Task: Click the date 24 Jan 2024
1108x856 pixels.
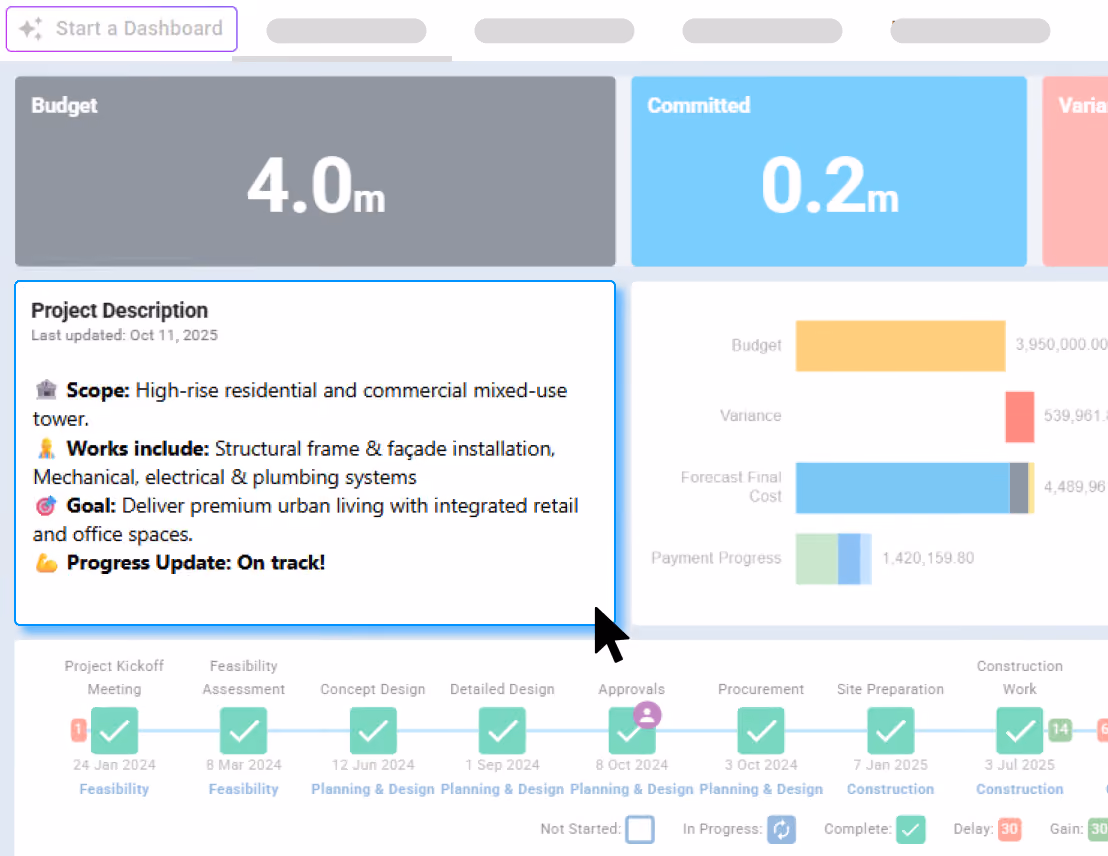Action: (x=114, y=765)
